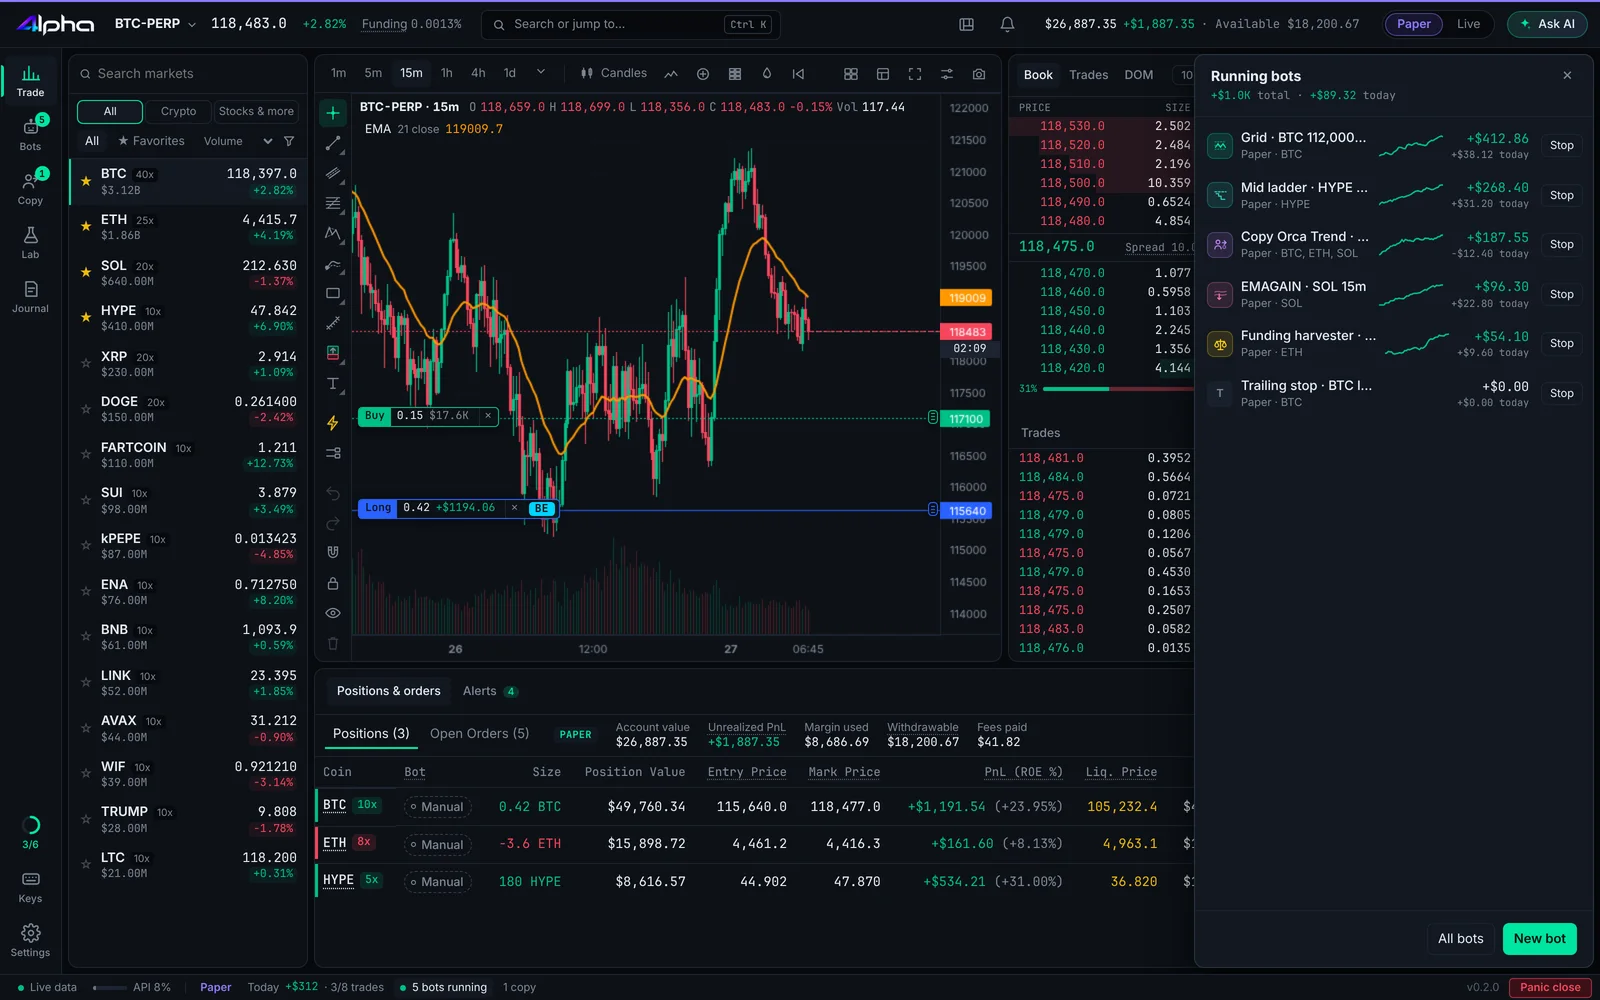Click the All bots button

(1460, 938)
